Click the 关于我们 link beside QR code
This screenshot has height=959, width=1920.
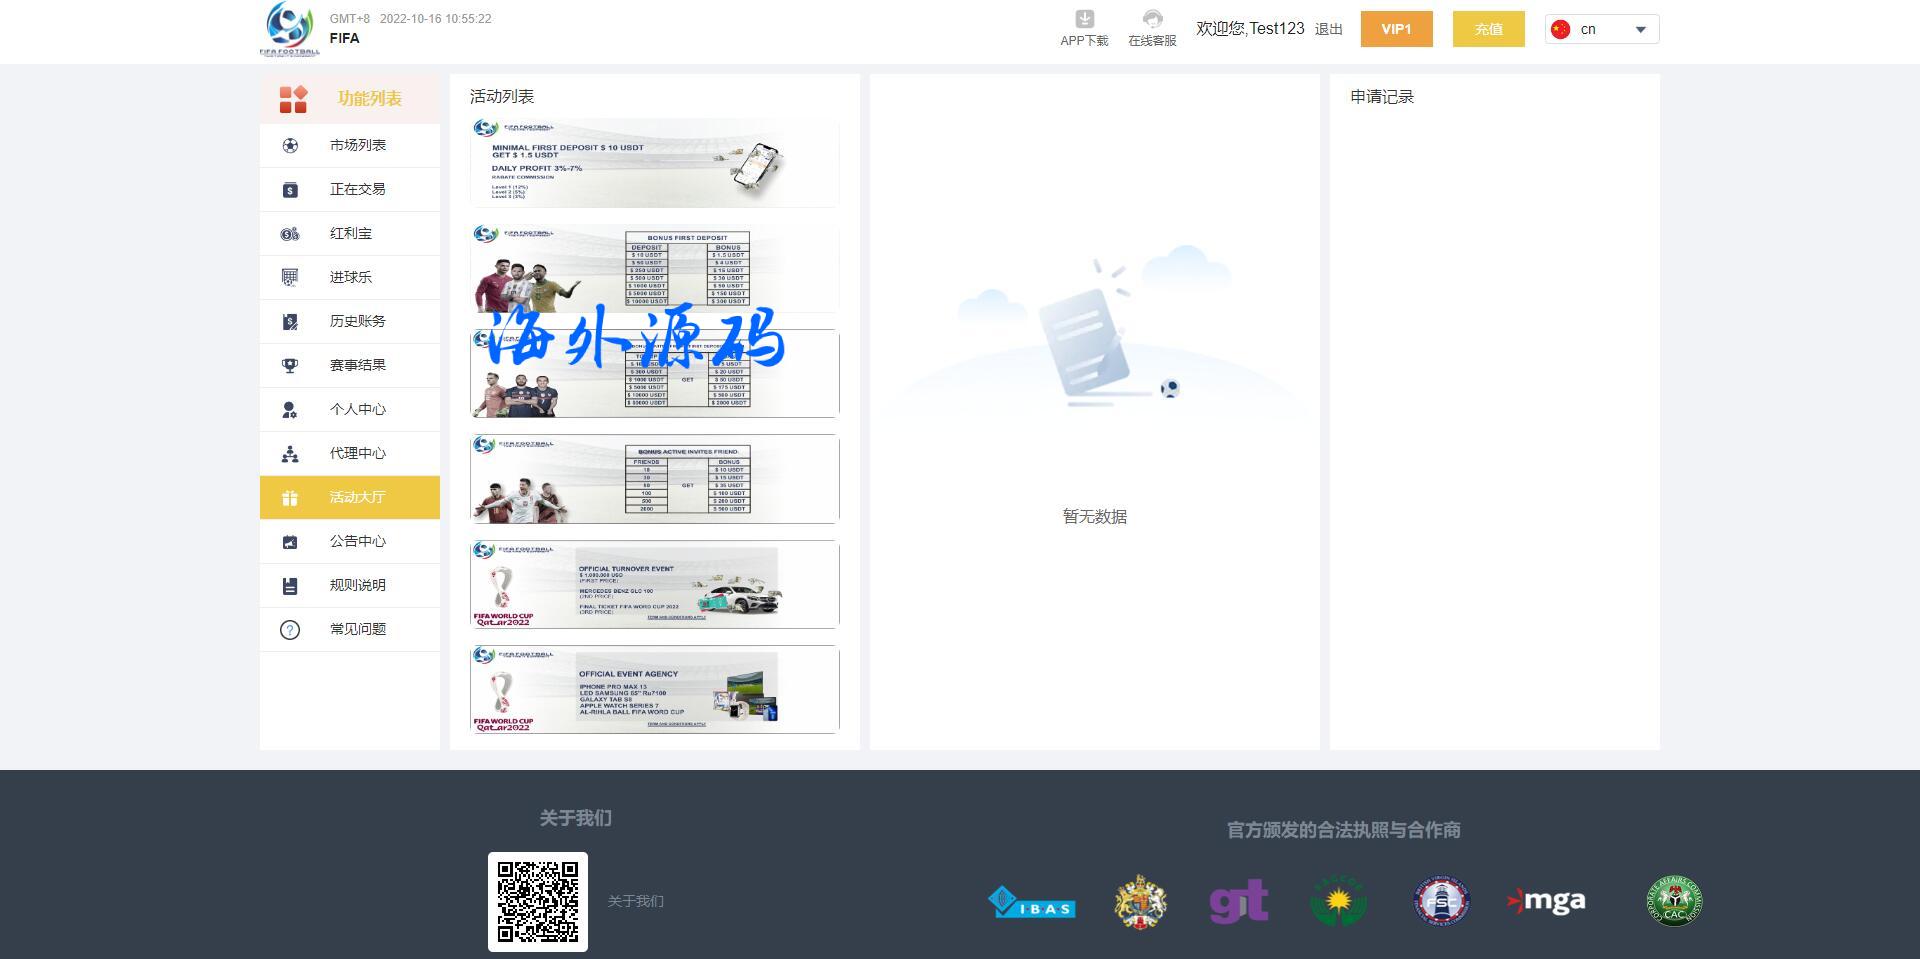pos(635,902)
